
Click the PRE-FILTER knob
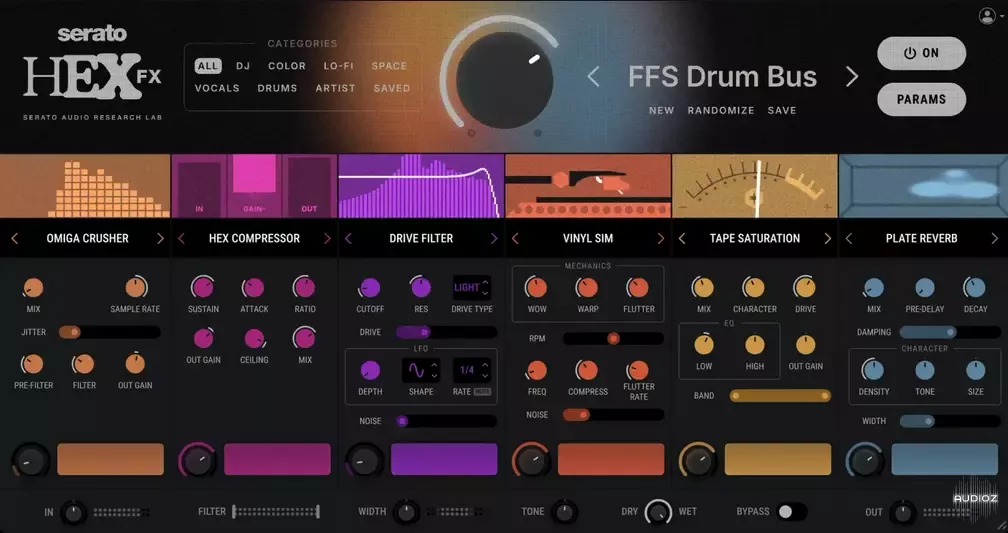click(33, 364)
